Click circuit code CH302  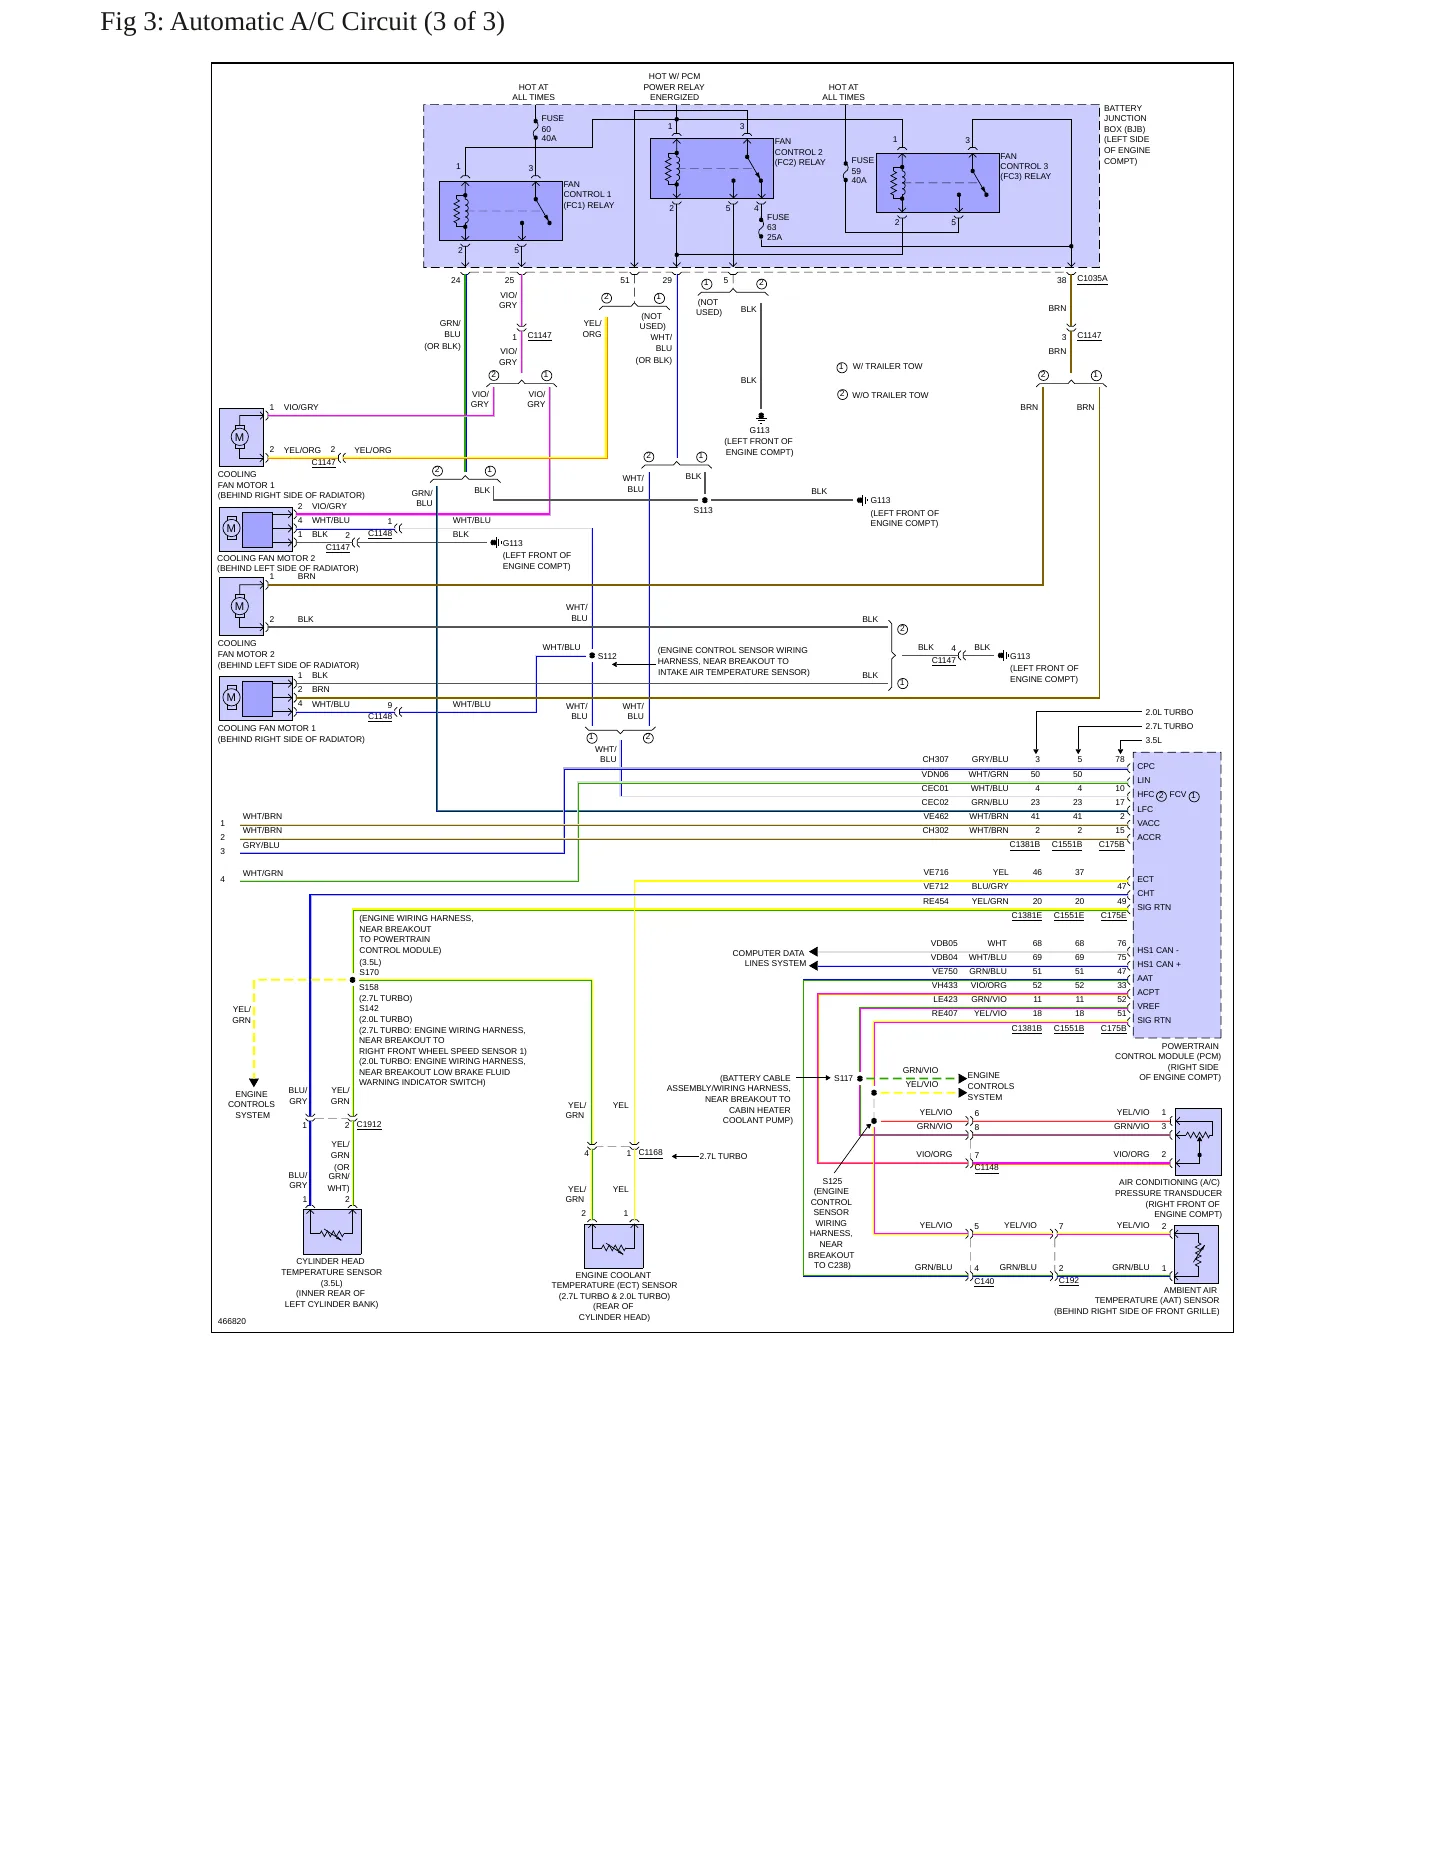coord(935,830)
